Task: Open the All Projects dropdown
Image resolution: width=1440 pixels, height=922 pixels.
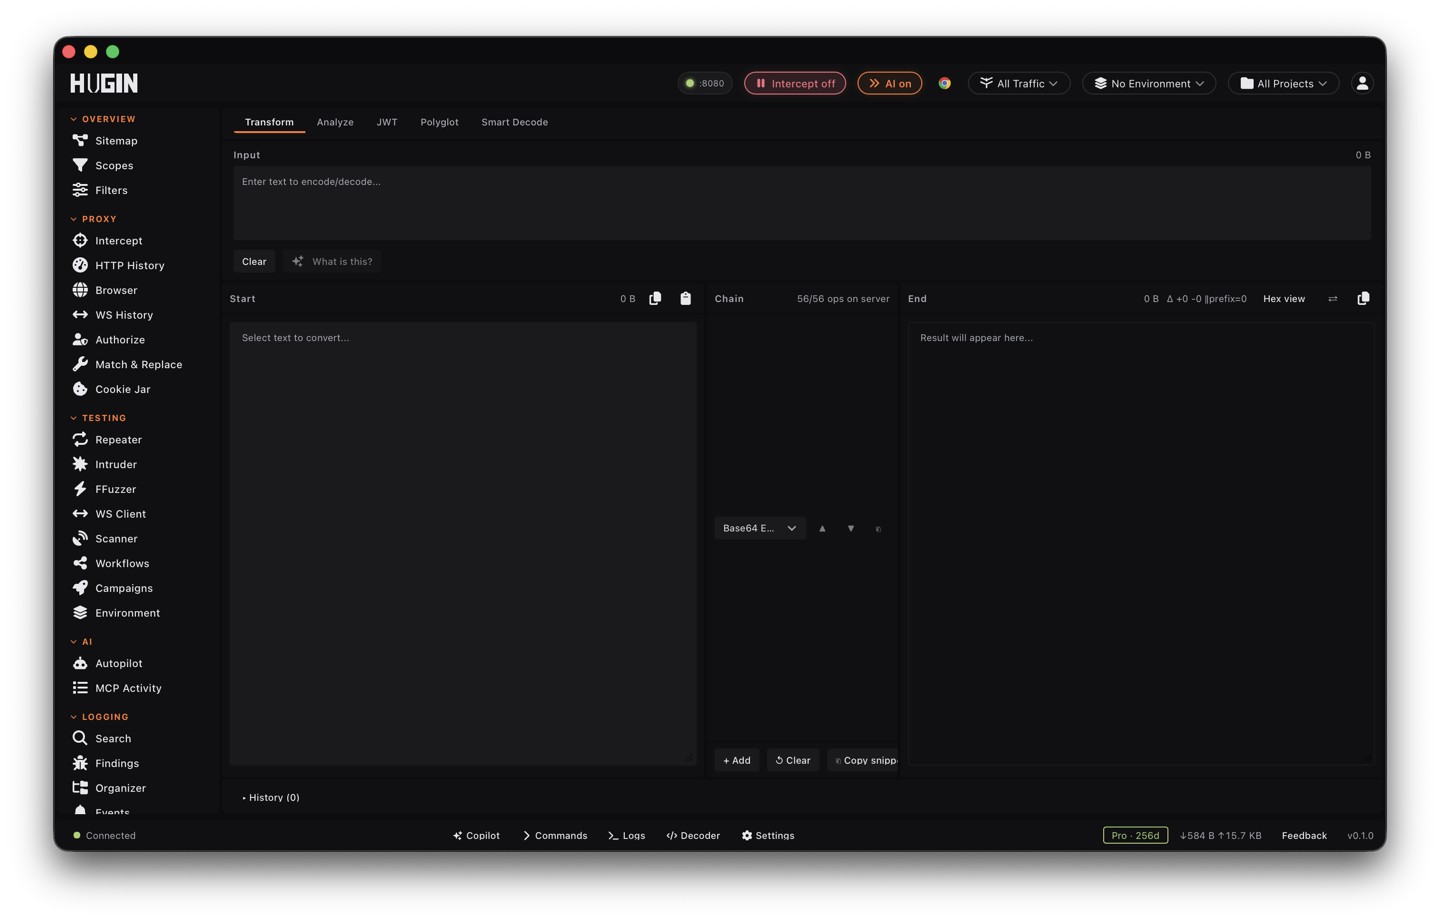Action: [1284, 83]
